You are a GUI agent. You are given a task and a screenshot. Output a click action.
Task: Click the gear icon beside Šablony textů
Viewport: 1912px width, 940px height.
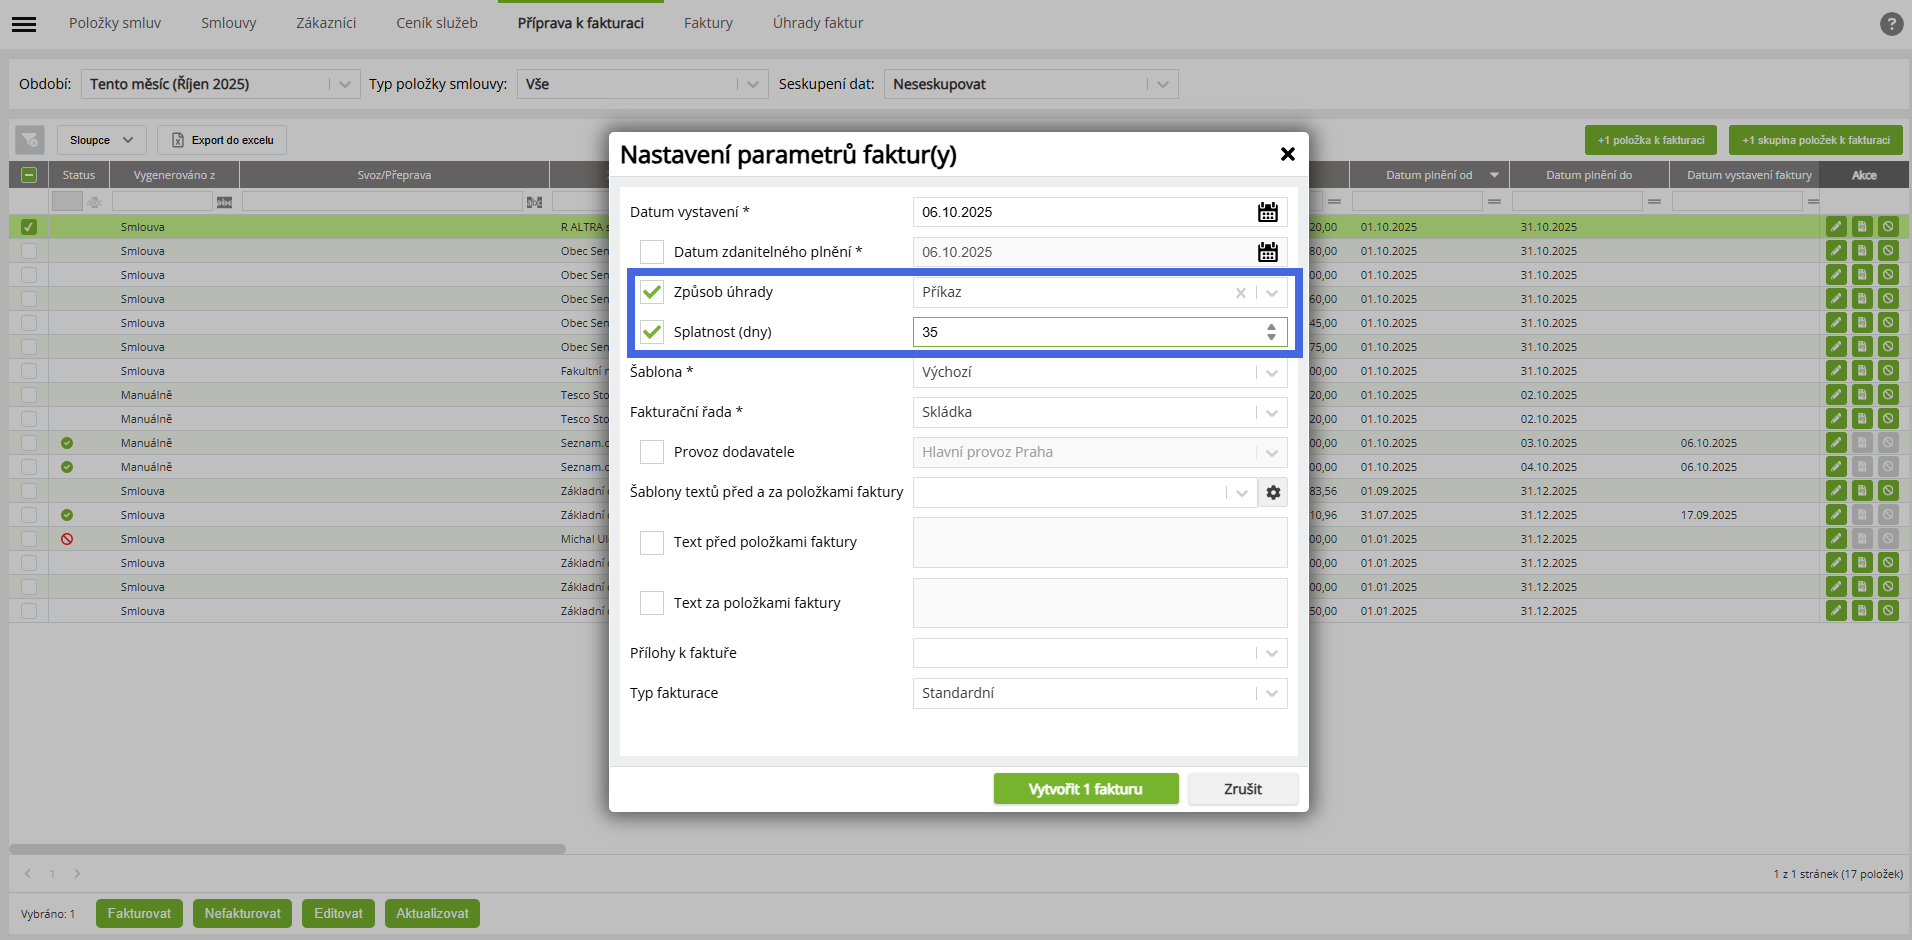tap(1273, 492)
